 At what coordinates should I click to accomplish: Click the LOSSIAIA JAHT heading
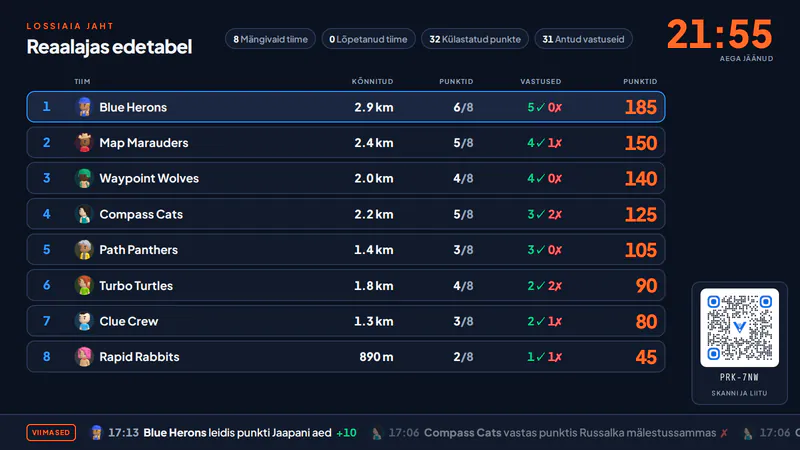point(70,26)
